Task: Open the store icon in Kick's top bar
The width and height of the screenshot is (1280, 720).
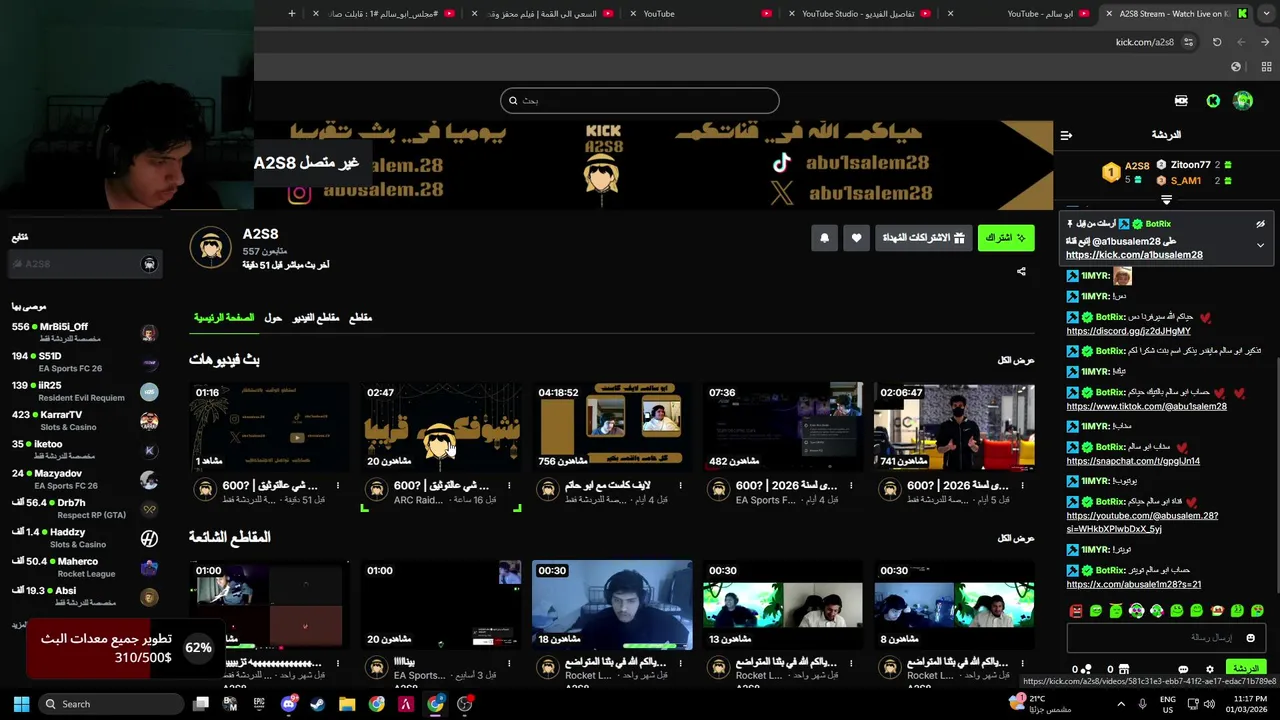Action: pyautogui.click(x=1181, y=100)
